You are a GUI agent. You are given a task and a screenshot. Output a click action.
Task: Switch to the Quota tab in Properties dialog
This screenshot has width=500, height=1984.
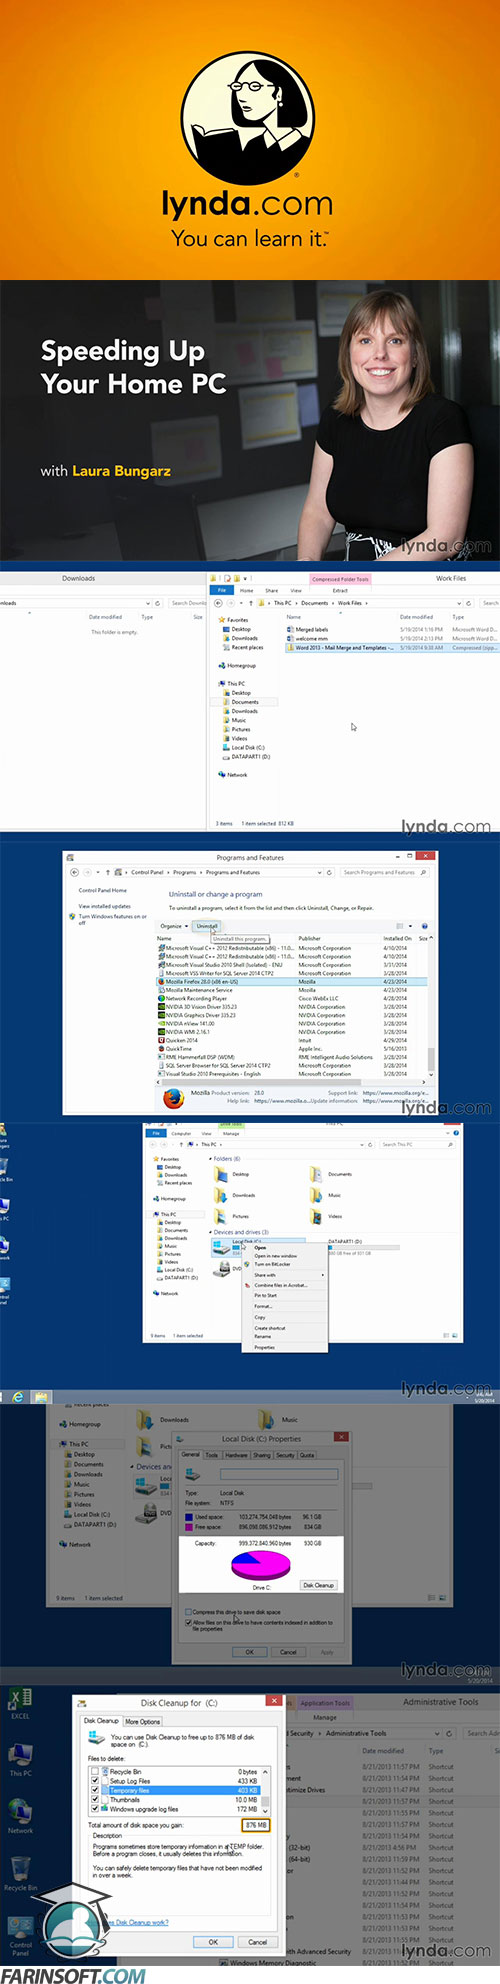[x=307, y=1455]
